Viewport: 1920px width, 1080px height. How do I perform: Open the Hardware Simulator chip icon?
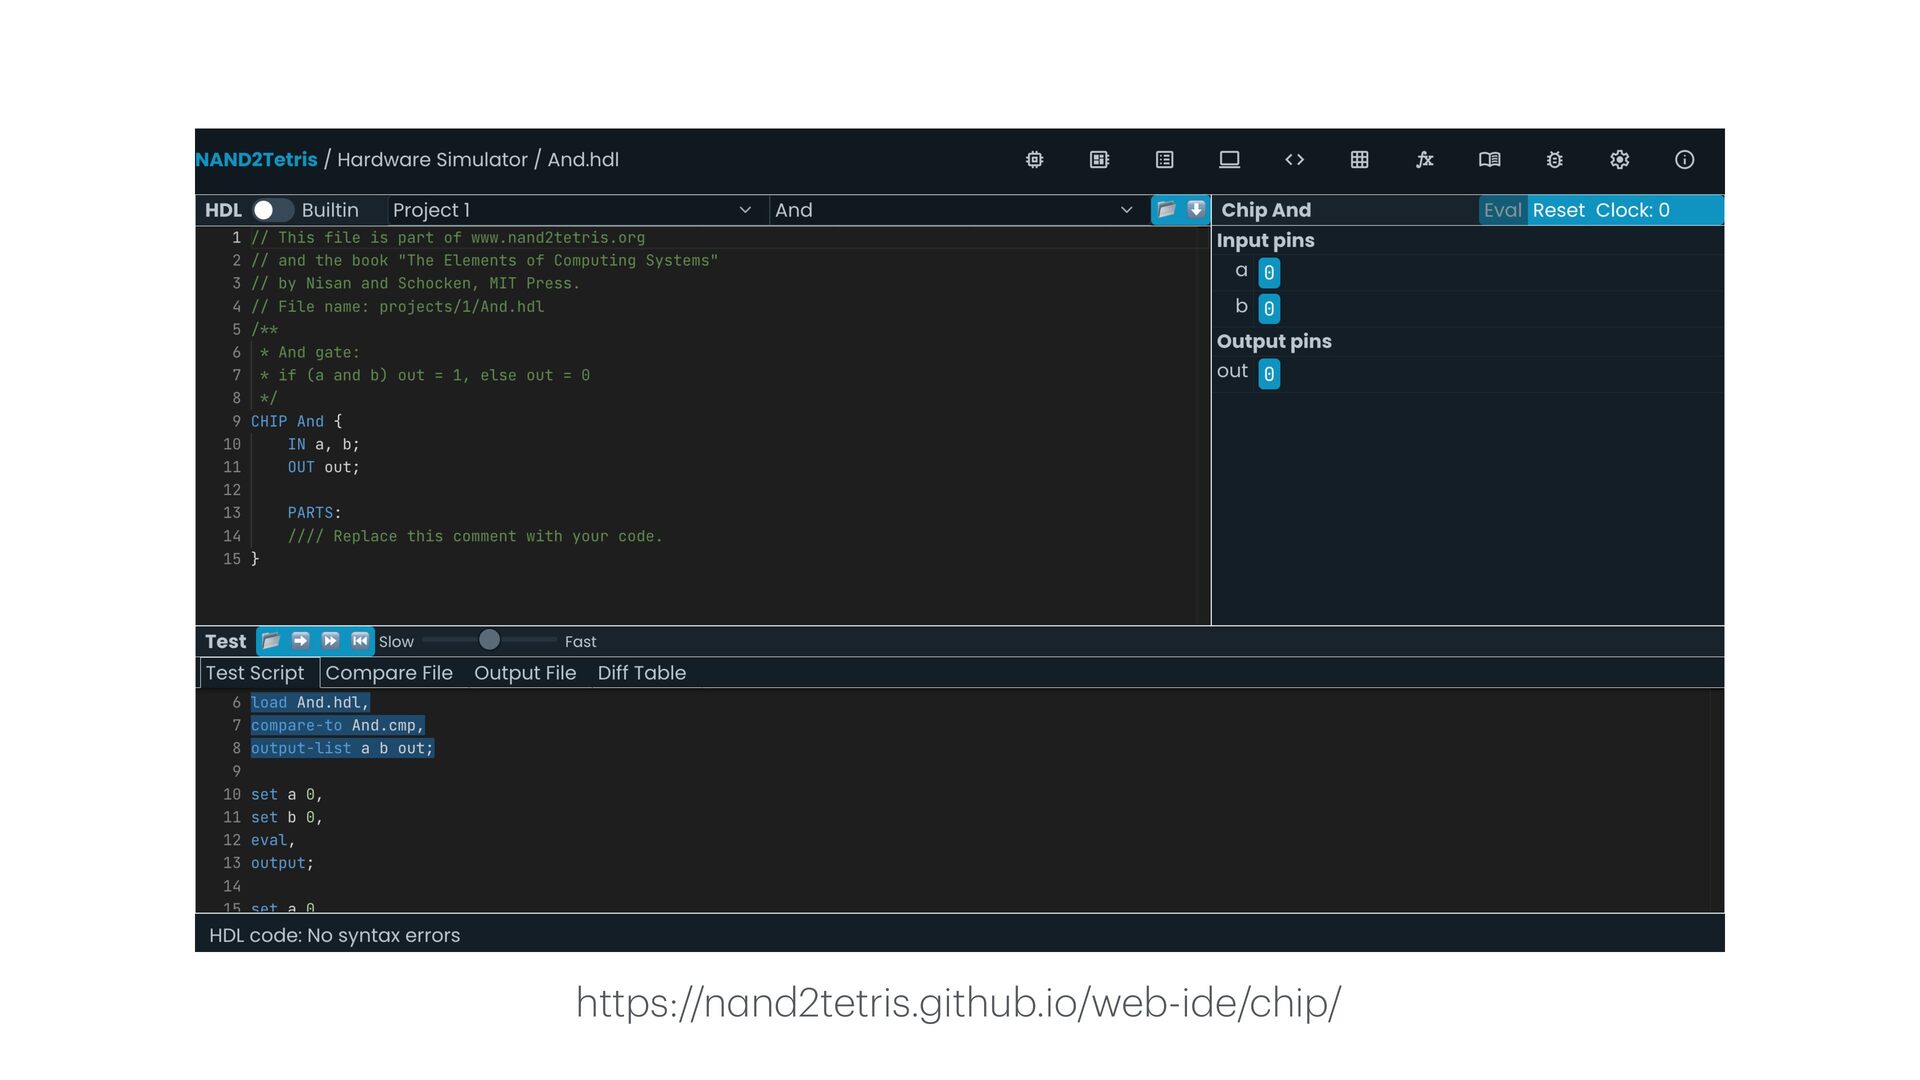coord(1034,160)
